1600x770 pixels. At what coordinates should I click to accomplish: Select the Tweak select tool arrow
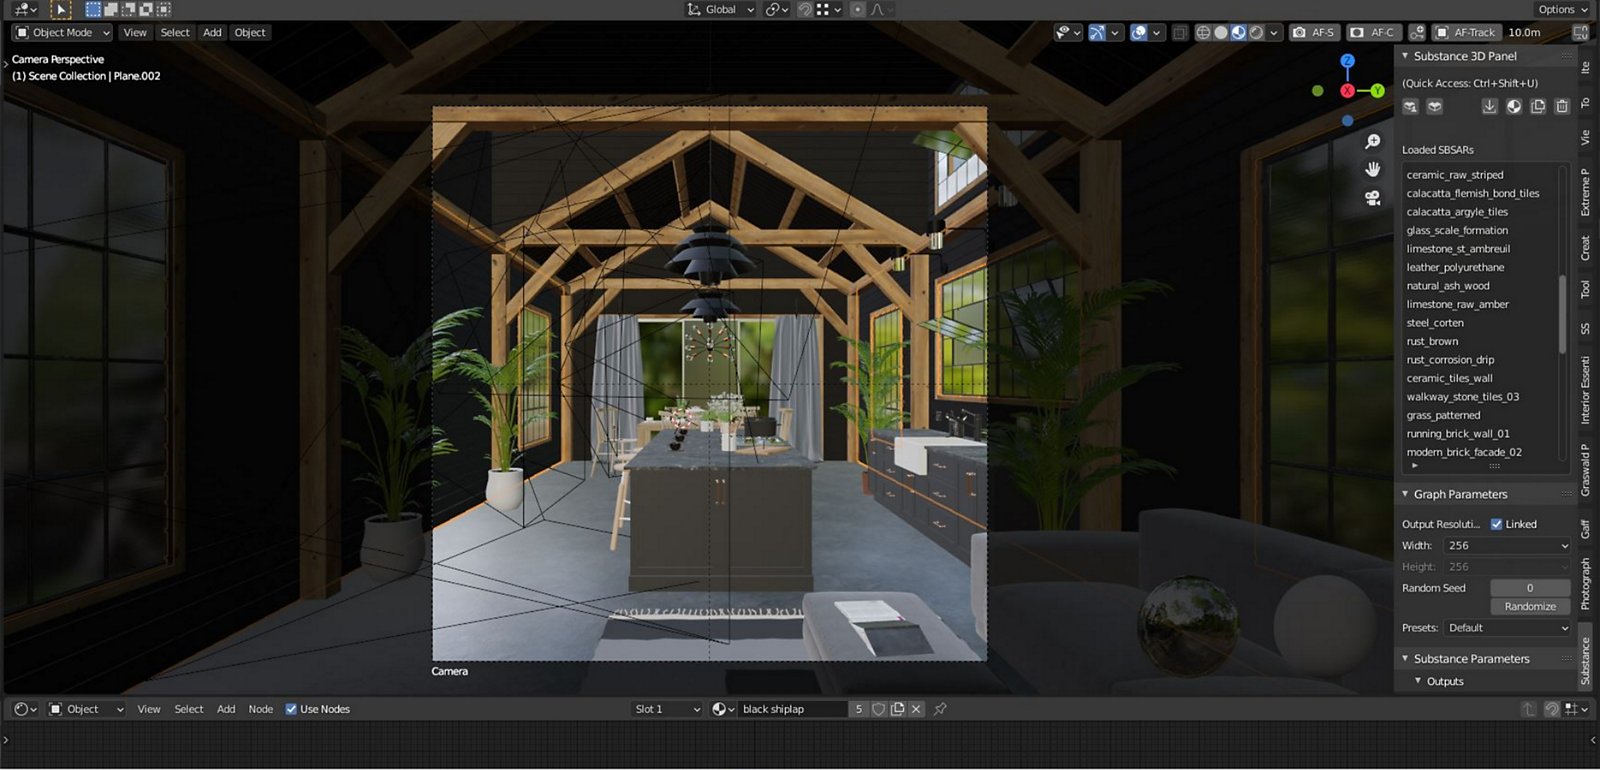pyautogui.click(x=60, y=9)
